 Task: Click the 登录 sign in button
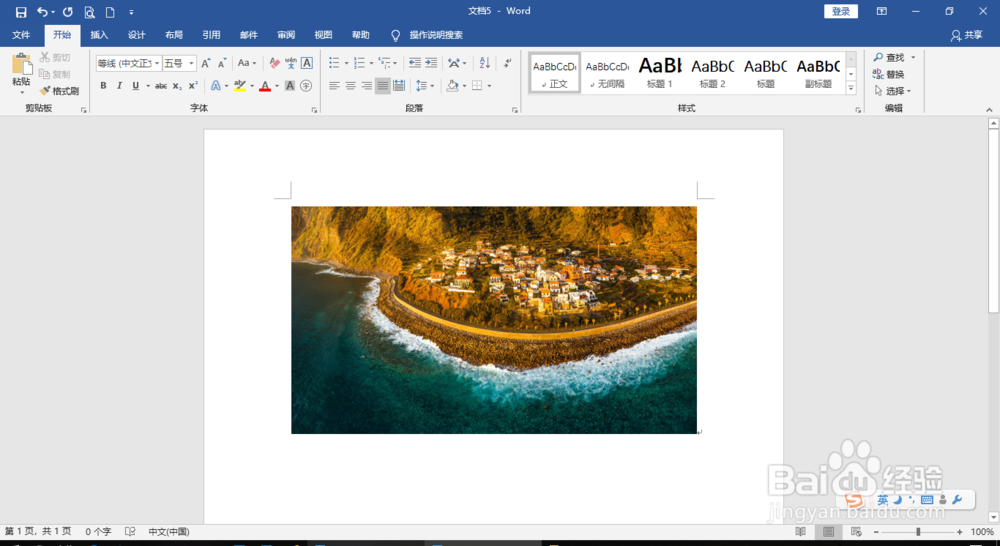tap(841, 11)
